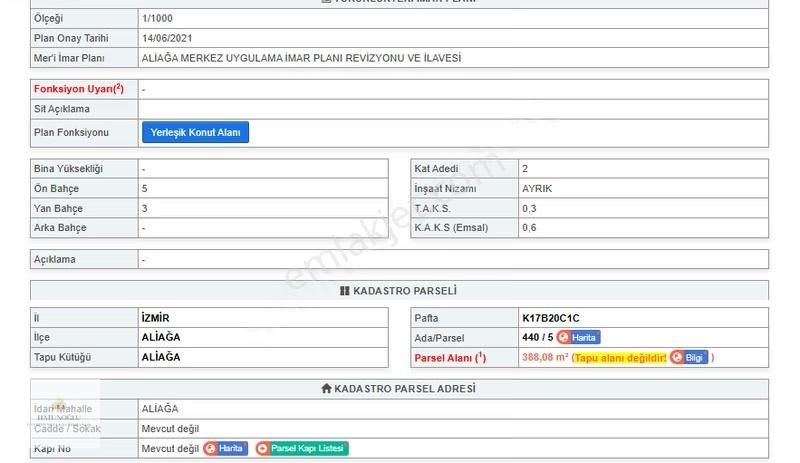
Task: Open the Parsel Kapı Listesi
Action: 302,449
